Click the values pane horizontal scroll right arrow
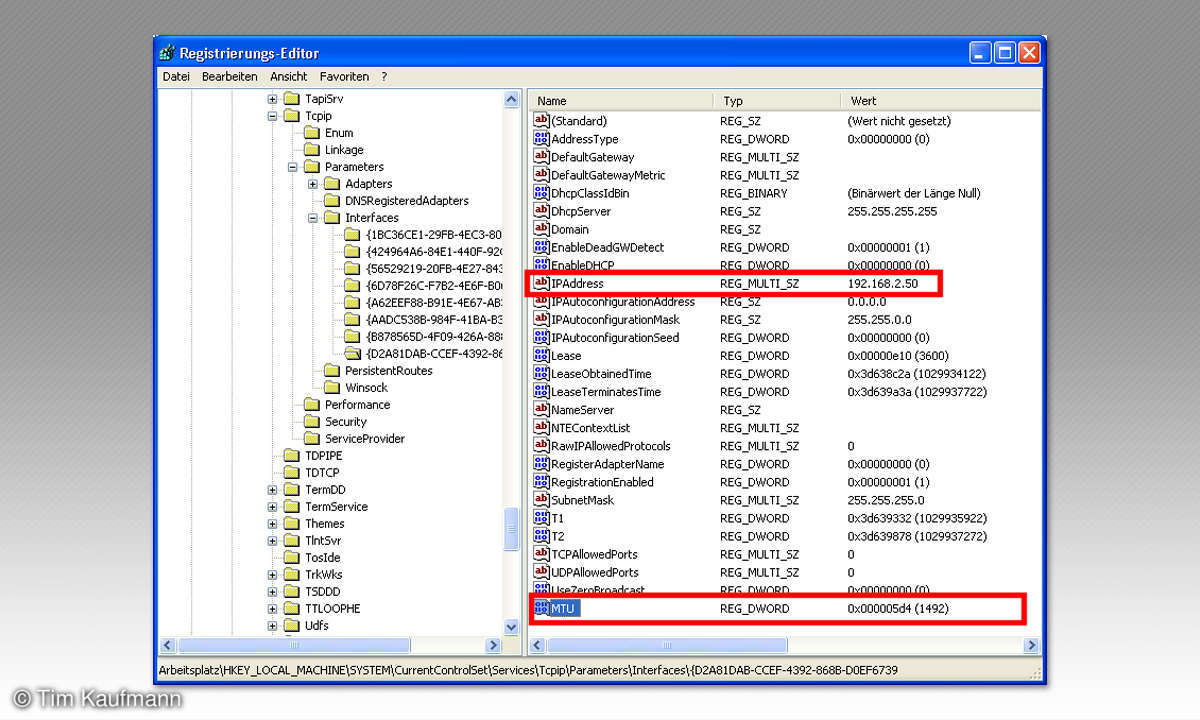 click(1032, 645)
